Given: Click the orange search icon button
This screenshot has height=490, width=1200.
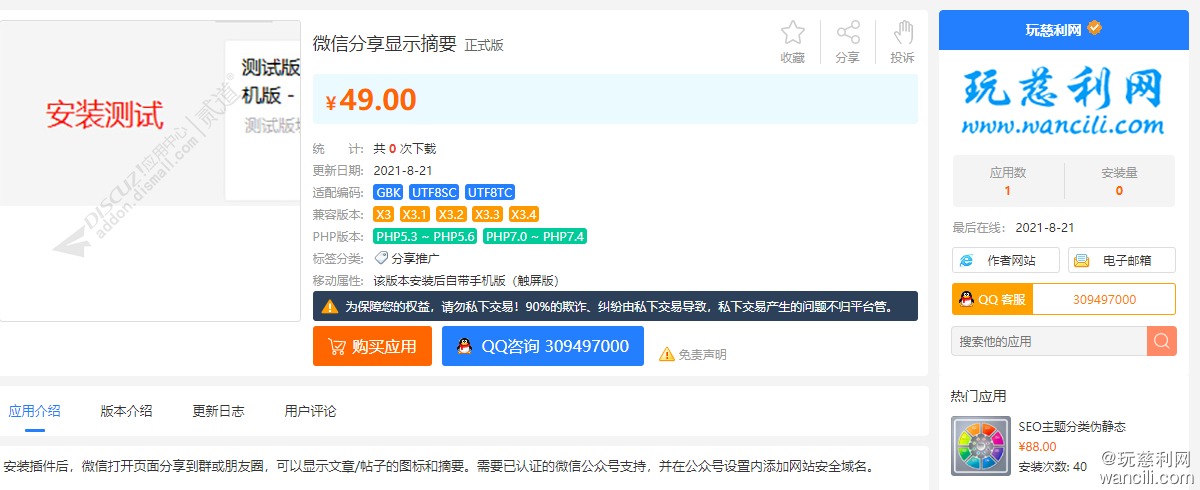Looking at the screenshot, I should 1162,341.
